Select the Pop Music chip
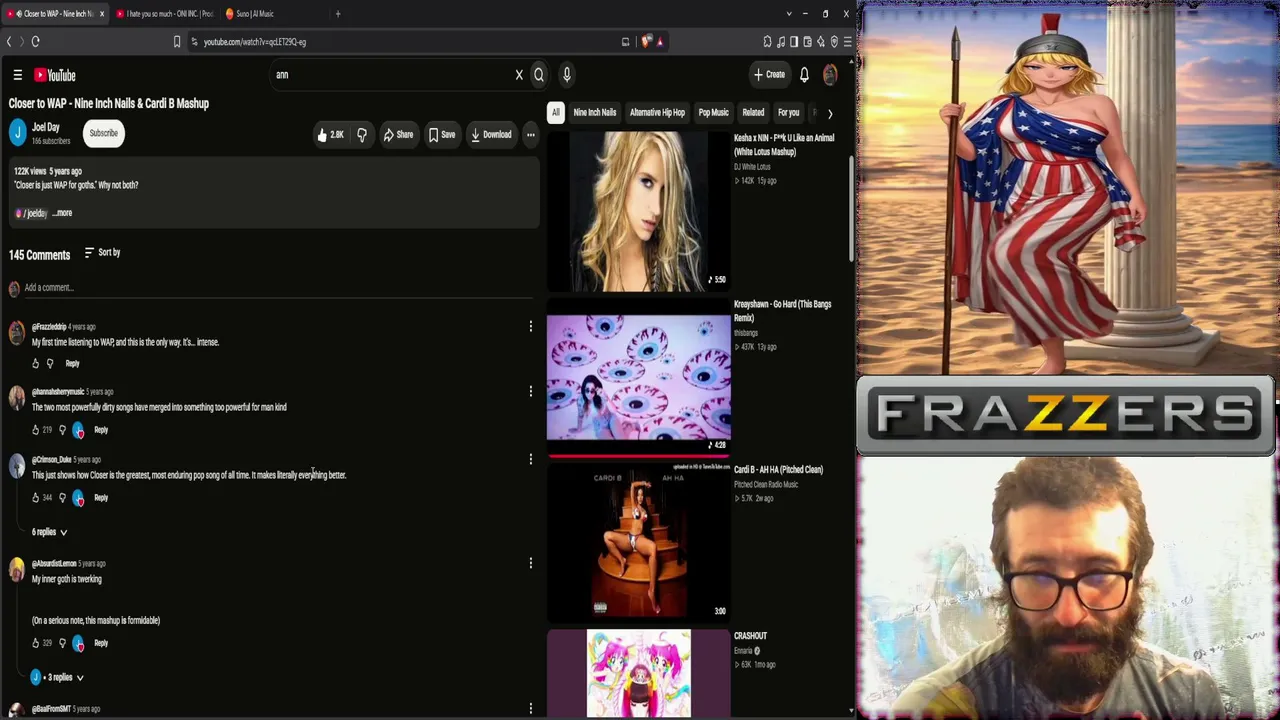This screenshot has width=1280, height=720. tap(713, 113)
